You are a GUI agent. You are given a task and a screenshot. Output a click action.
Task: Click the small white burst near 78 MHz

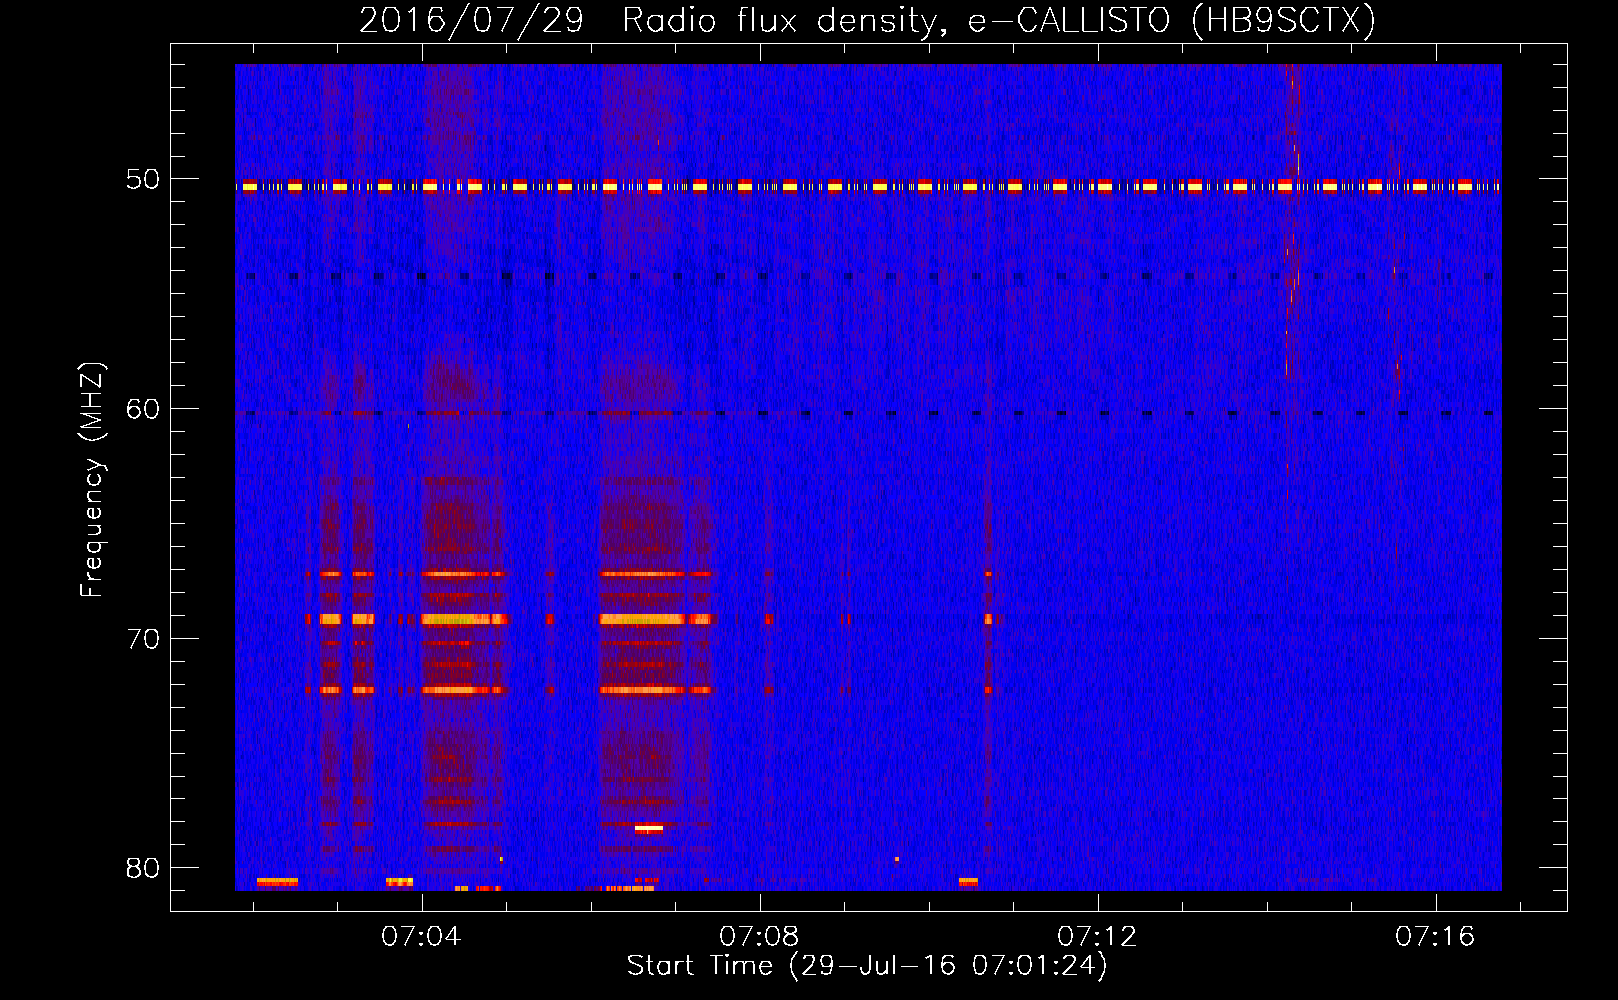click(649, 828)
